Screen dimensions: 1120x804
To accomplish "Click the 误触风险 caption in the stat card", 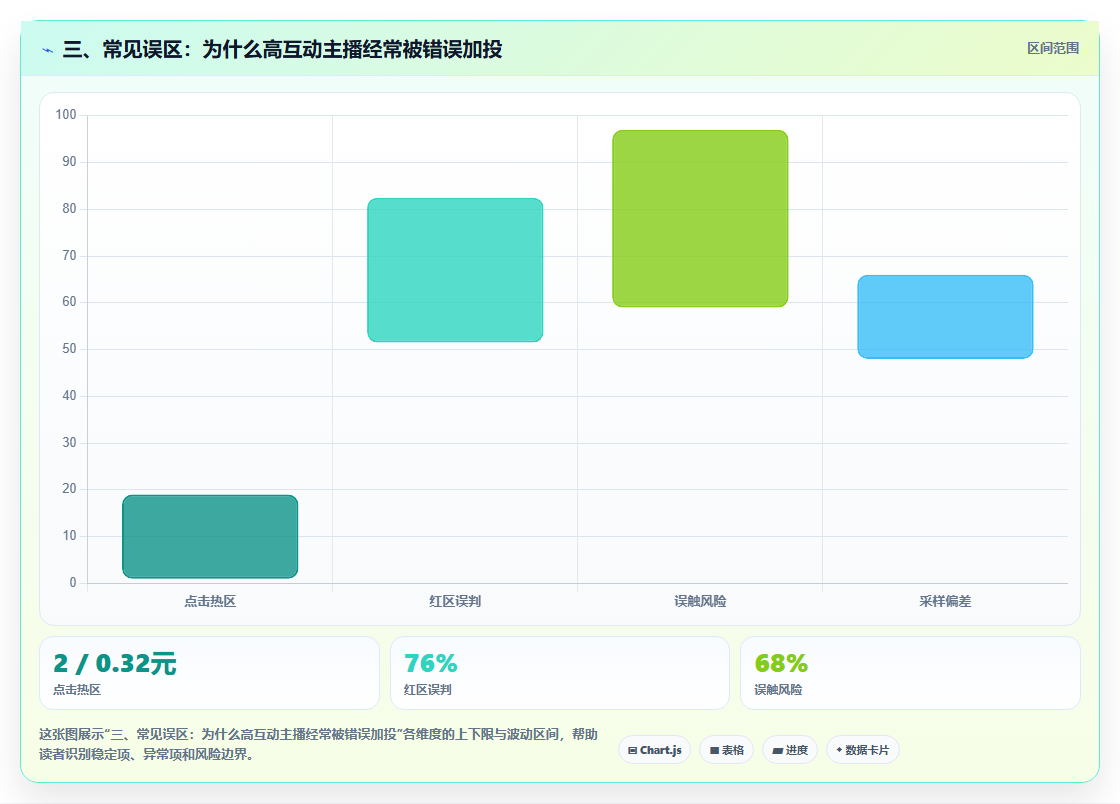I will coord(778,690).
